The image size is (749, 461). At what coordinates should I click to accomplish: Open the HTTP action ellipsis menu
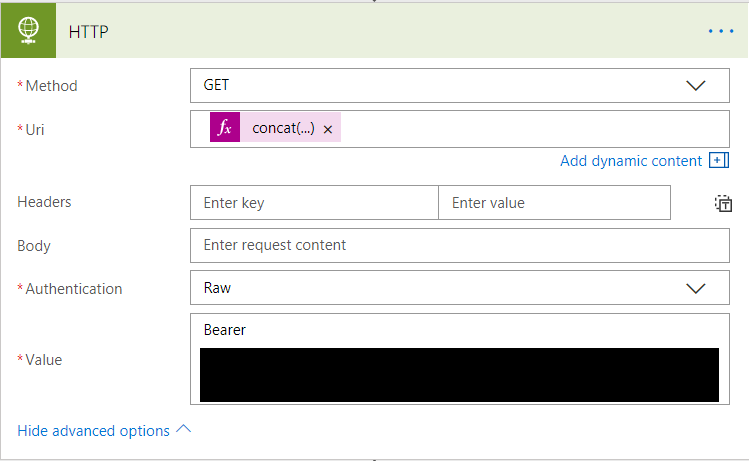tap(721, 32)
